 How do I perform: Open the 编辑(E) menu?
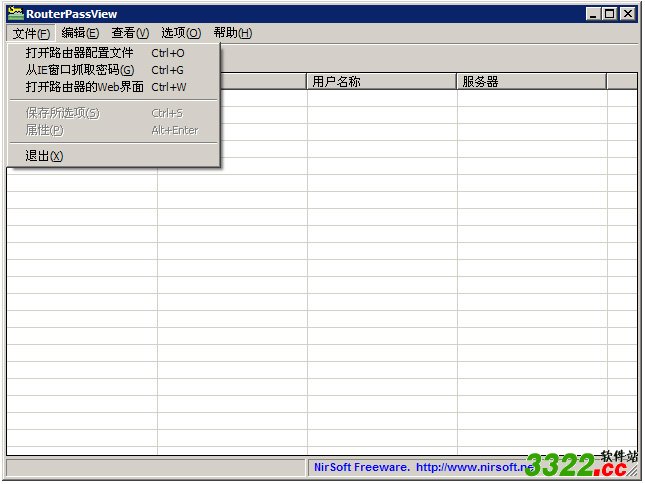[x=80, y=33]
